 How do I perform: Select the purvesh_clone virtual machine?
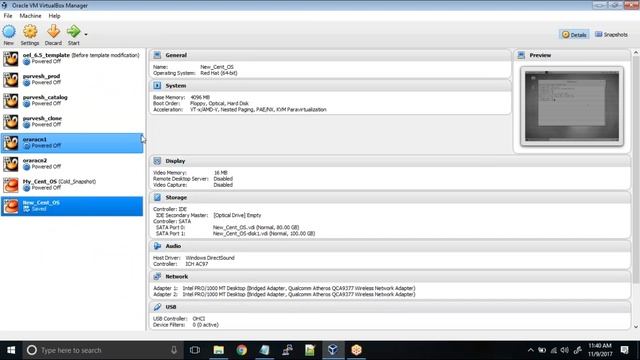tap(72, 122)
